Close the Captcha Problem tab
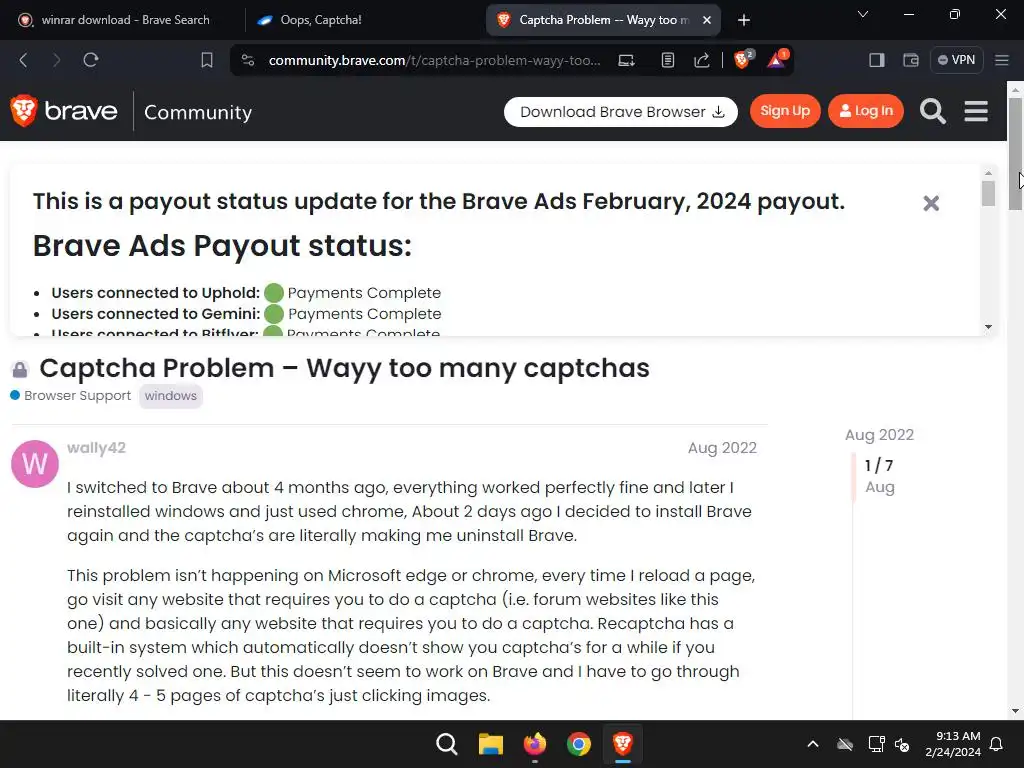Viewport: 1024px width, 768px height. 707,20
